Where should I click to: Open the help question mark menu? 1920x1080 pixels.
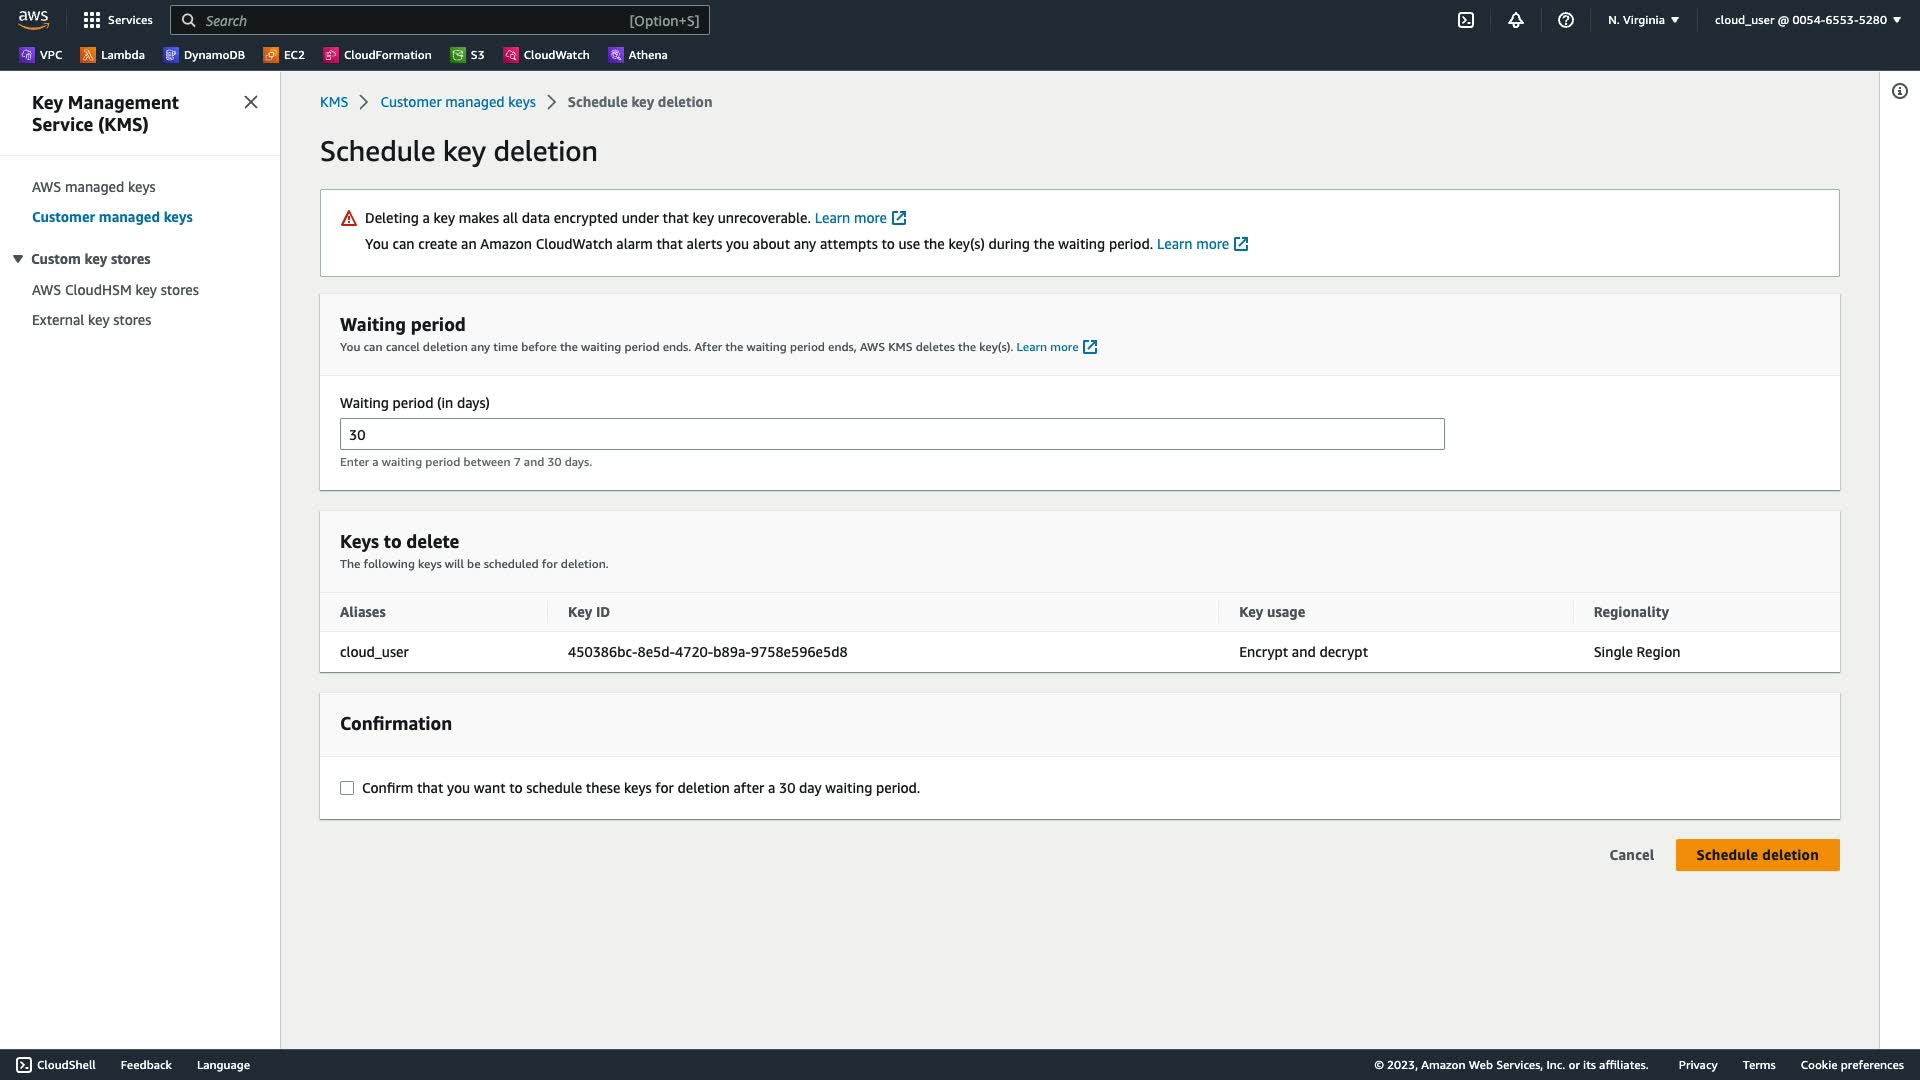(x=1566, y=20)
